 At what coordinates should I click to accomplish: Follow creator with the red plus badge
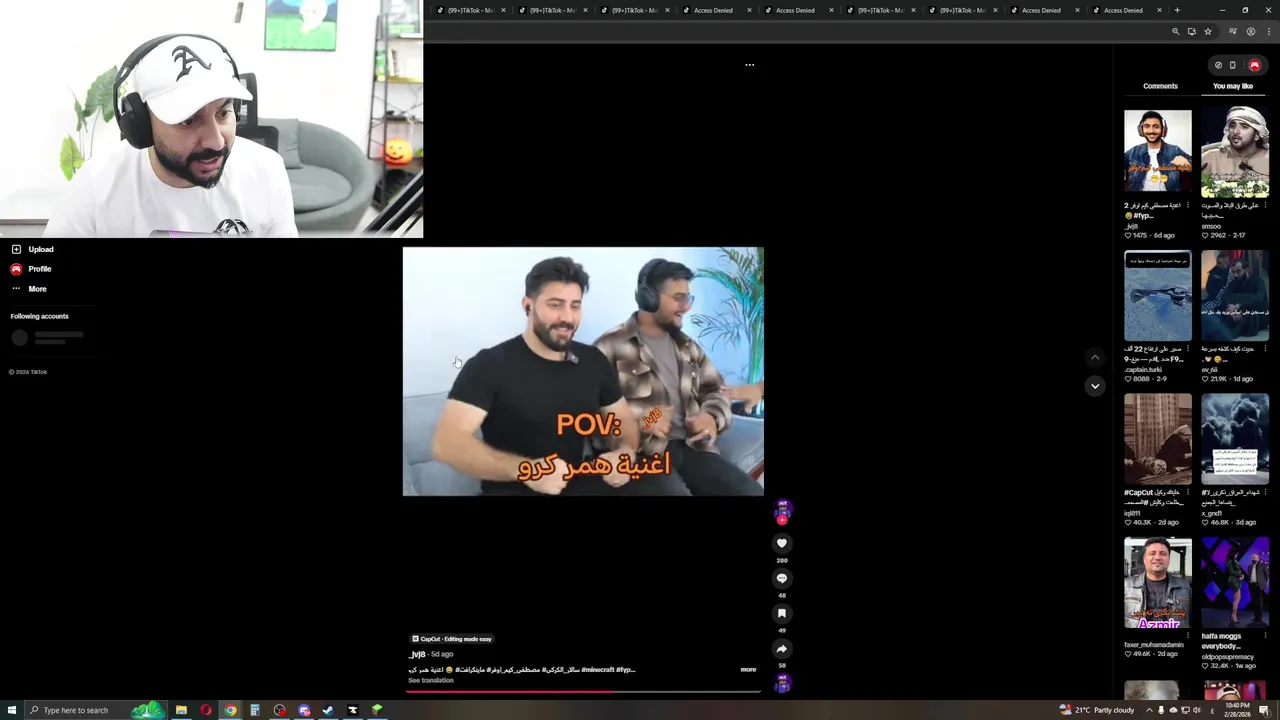pos(782,520)
